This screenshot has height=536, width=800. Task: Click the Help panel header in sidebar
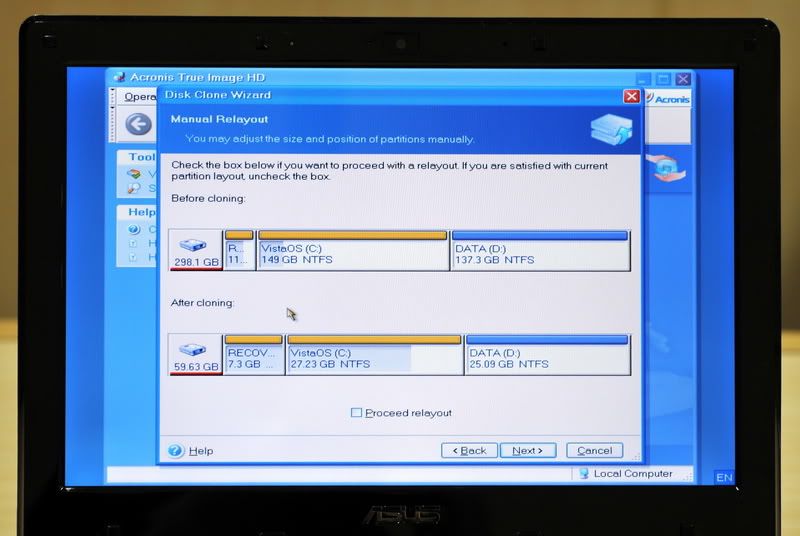pyautogui.click(x=138, y=212)
